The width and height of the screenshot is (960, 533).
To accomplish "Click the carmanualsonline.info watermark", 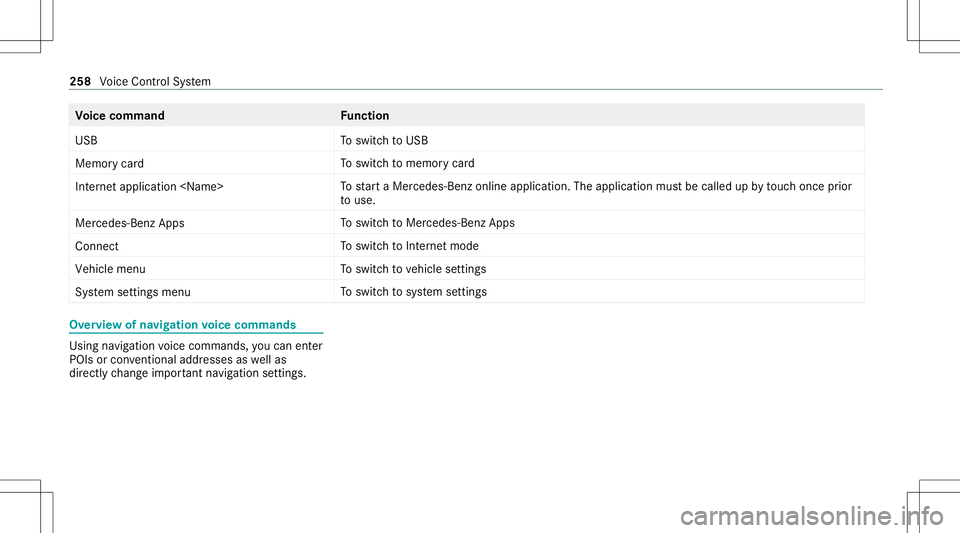I will (812, 516).
